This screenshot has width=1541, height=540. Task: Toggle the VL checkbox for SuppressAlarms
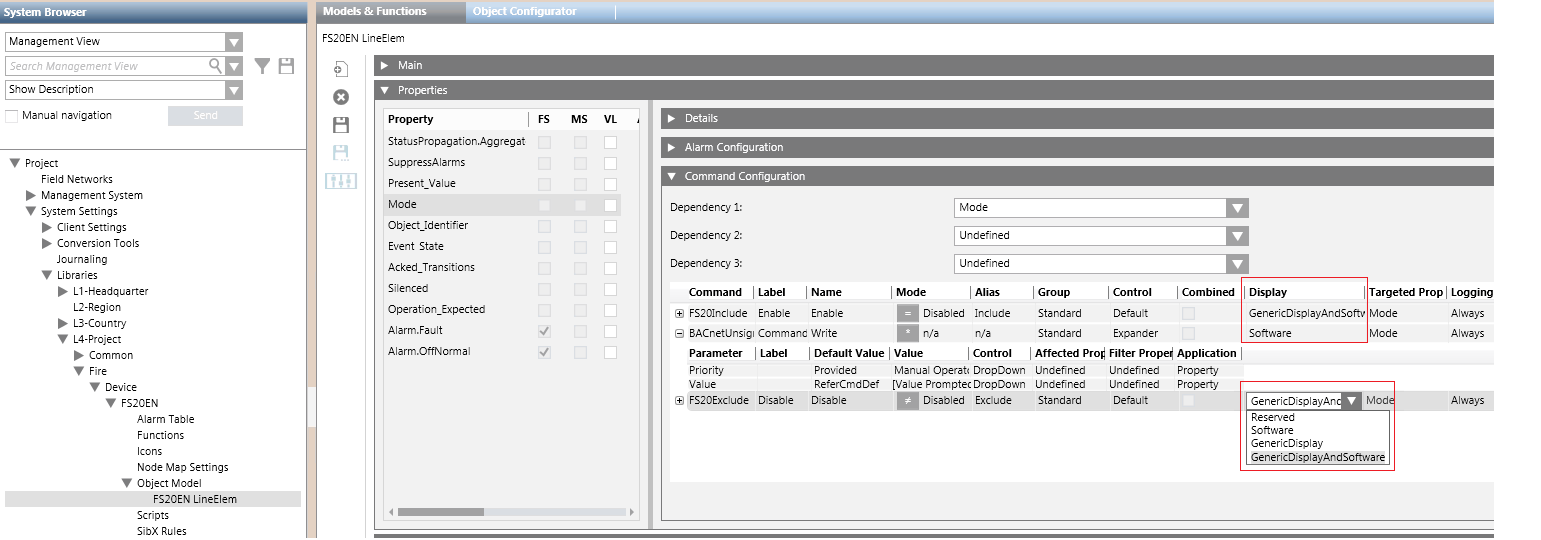click(610, 163)
